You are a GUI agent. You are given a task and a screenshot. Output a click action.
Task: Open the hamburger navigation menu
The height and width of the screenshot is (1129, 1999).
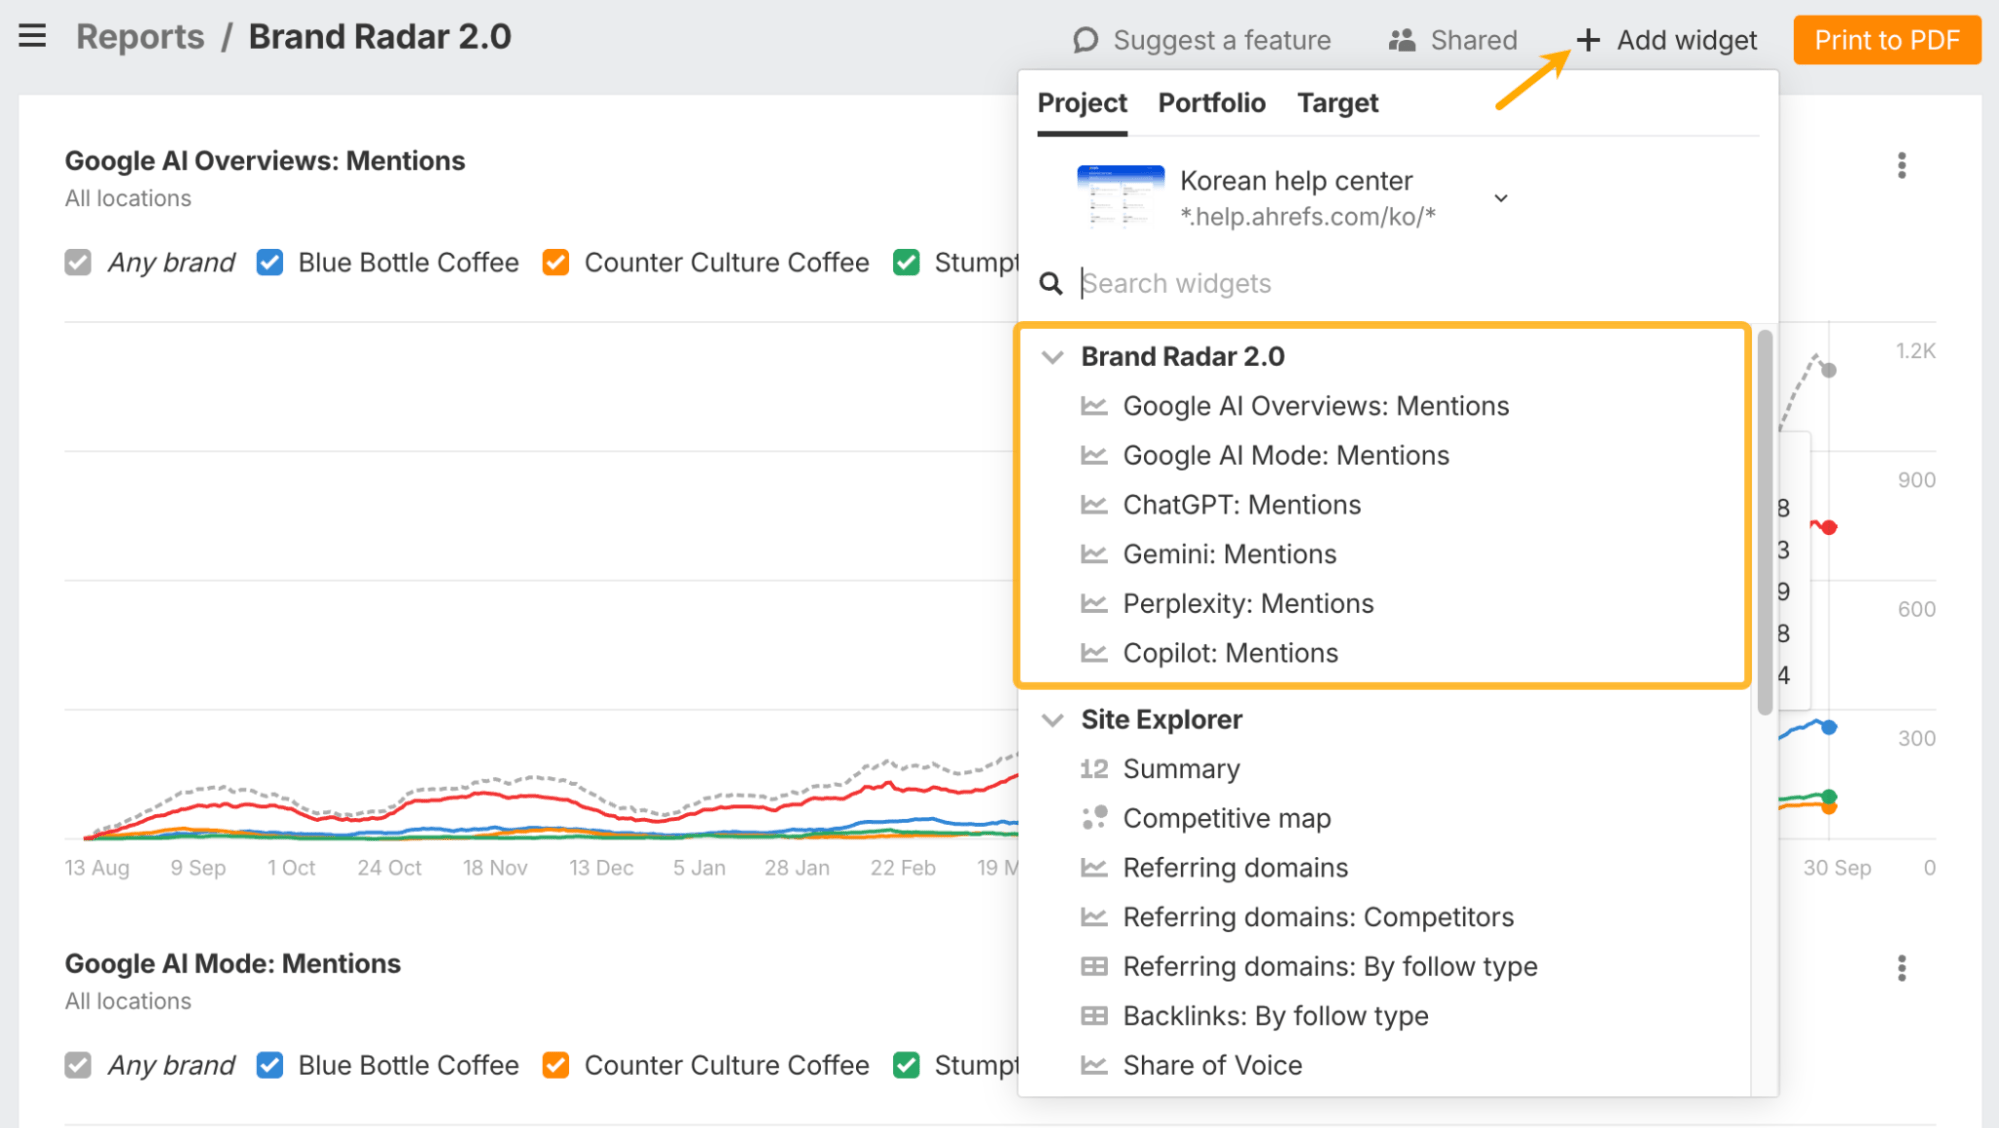point(32,37)
